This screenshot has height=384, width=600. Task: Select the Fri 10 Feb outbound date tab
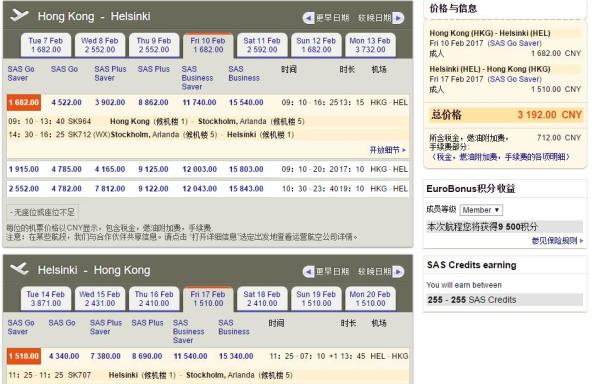pyautogui.click(x=208, y=45)
